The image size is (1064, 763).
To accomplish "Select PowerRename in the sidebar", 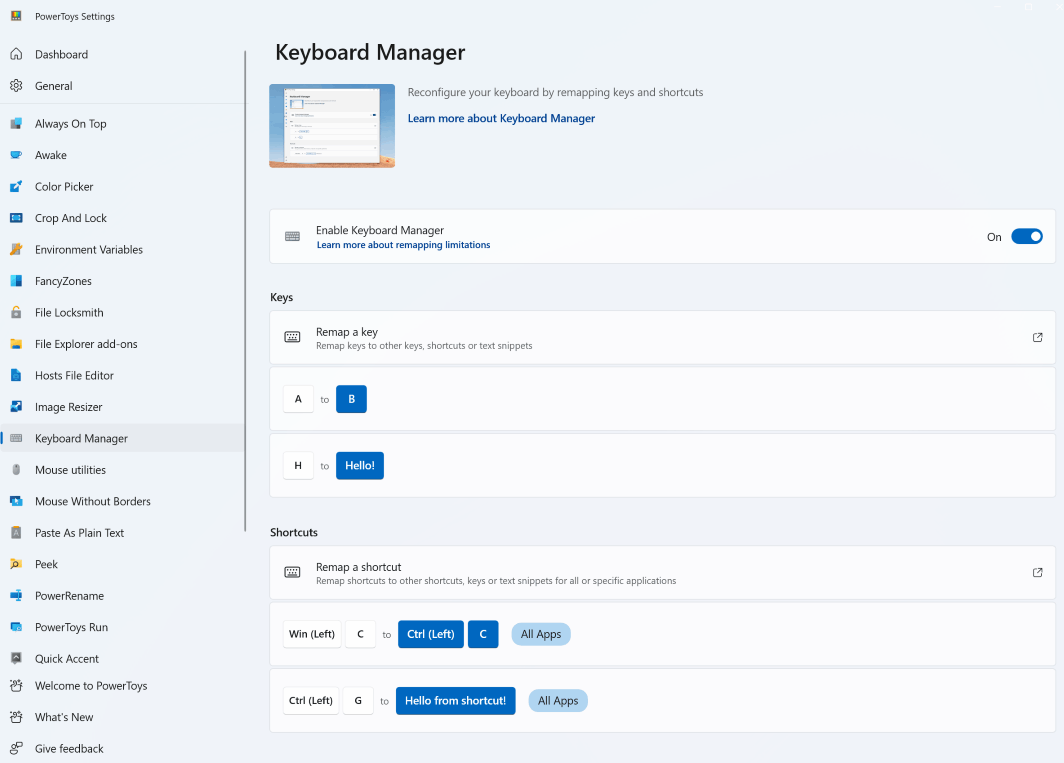I will (122, 595).
